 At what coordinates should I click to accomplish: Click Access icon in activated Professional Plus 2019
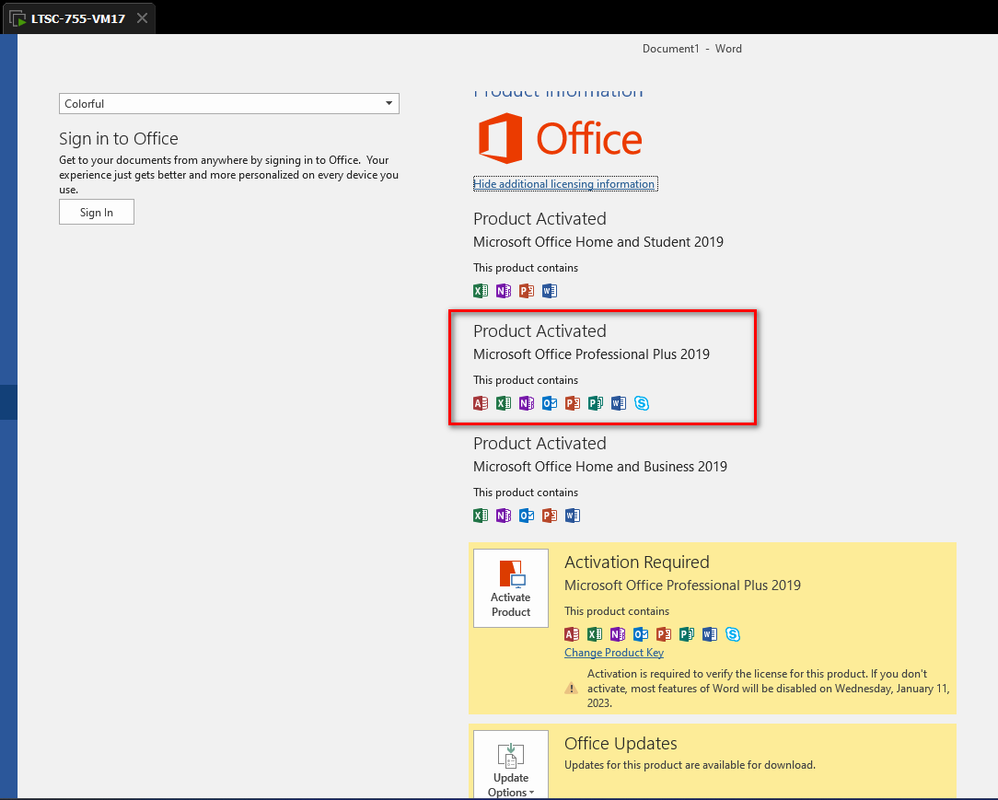point(481,403)
